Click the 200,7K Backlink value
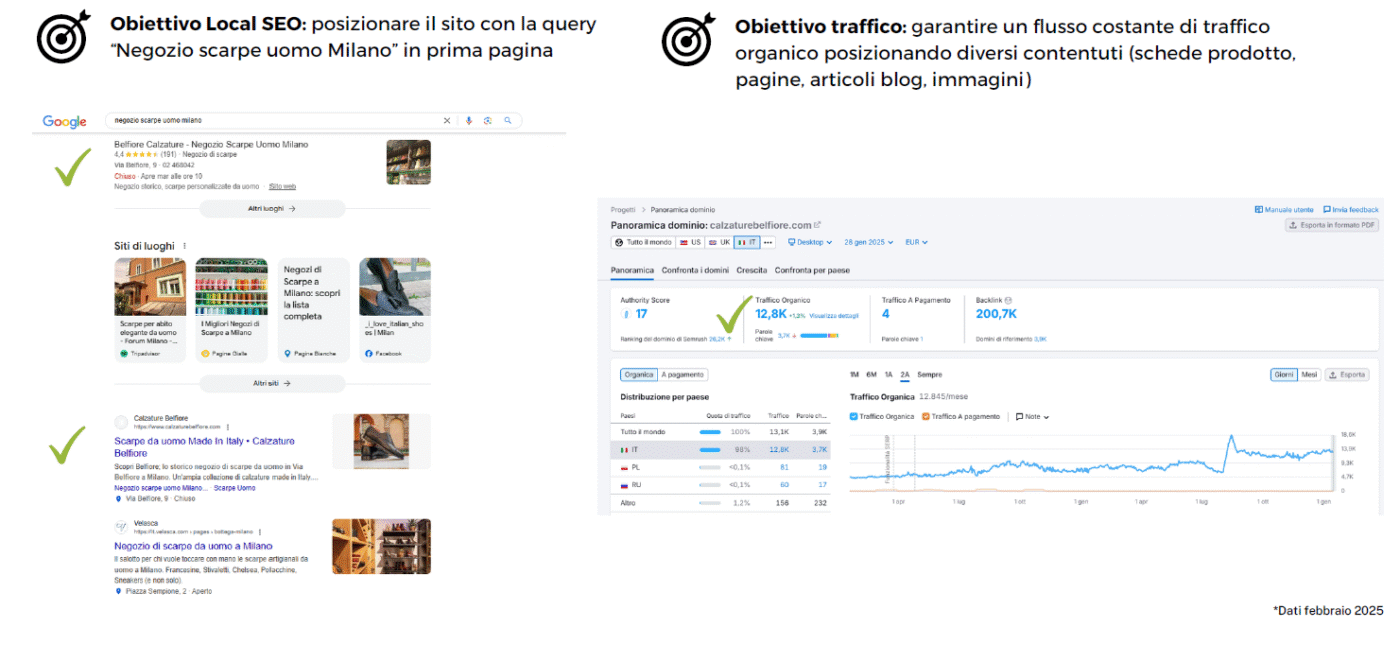Image resolution: width=1400 pixels, height=645 pixels. [996, 314]
